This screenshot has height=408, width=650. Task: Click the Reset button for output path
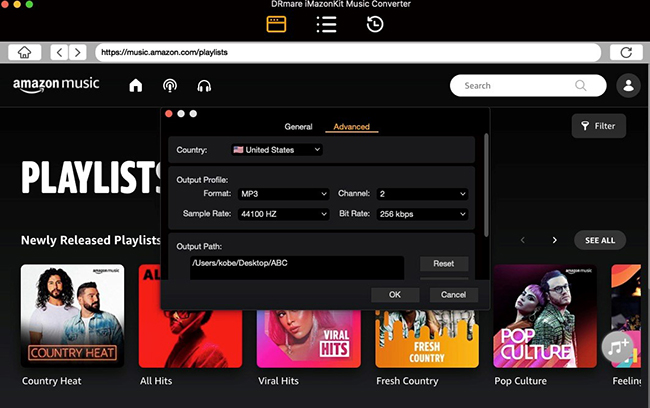[444, 264]
